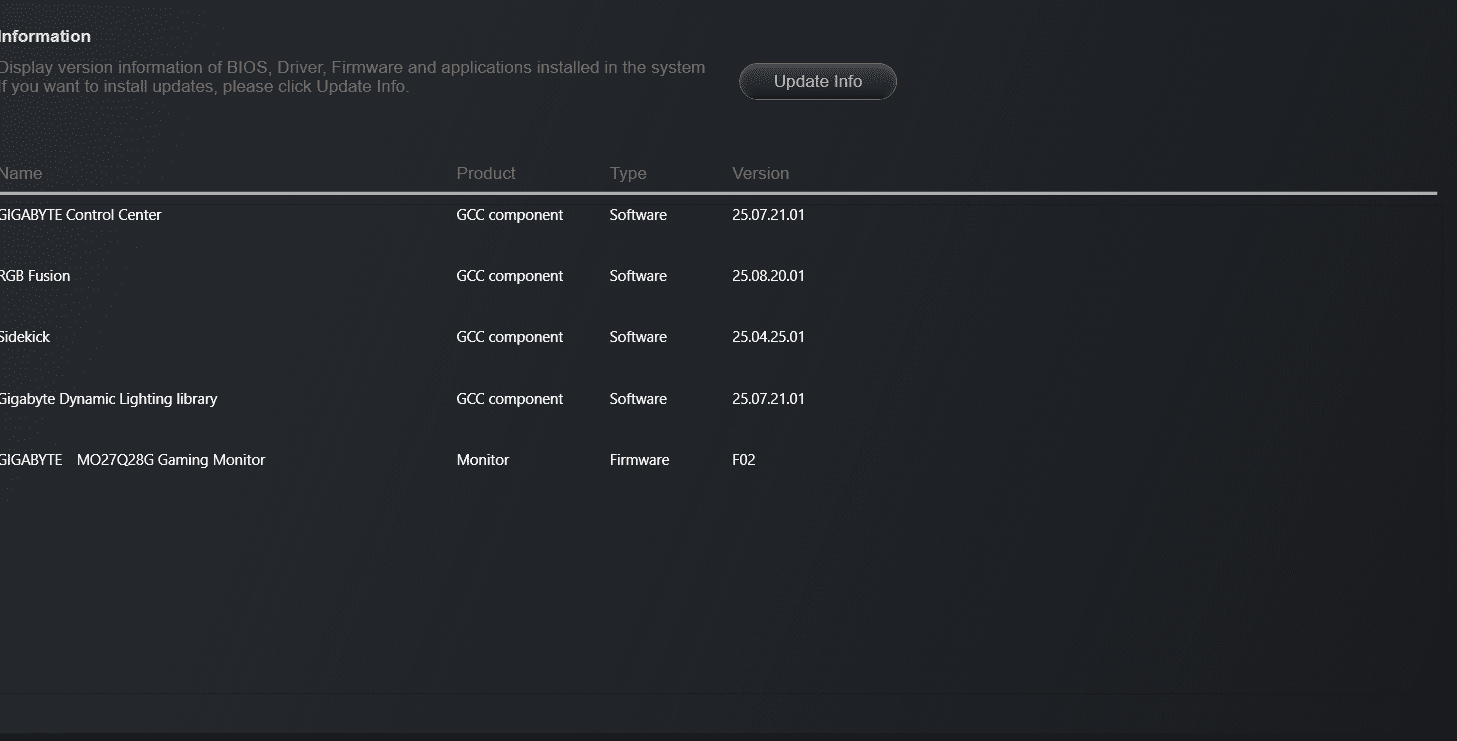Click the Monitor product cell

(x=483, y=460)
